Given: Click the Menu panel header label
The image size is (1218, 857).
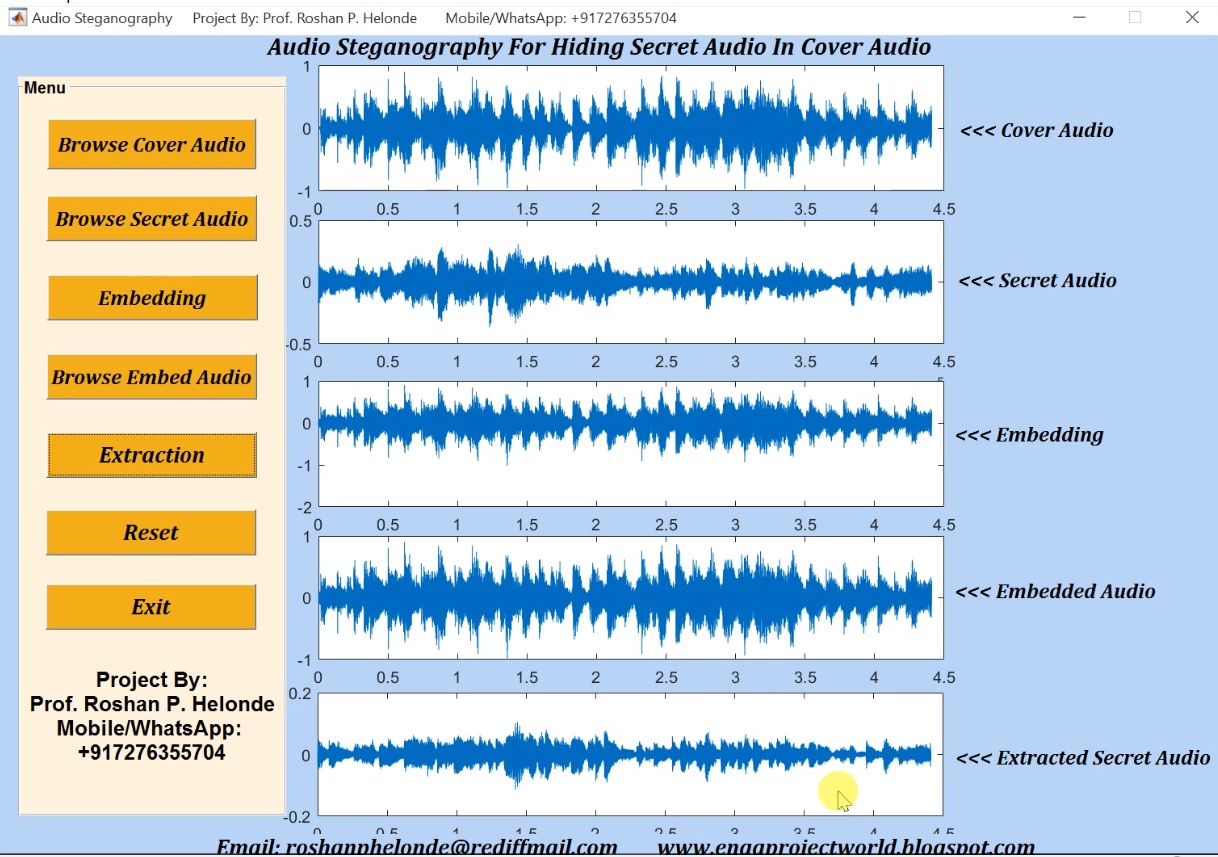Looking at the screenshot, I should 44,88.
